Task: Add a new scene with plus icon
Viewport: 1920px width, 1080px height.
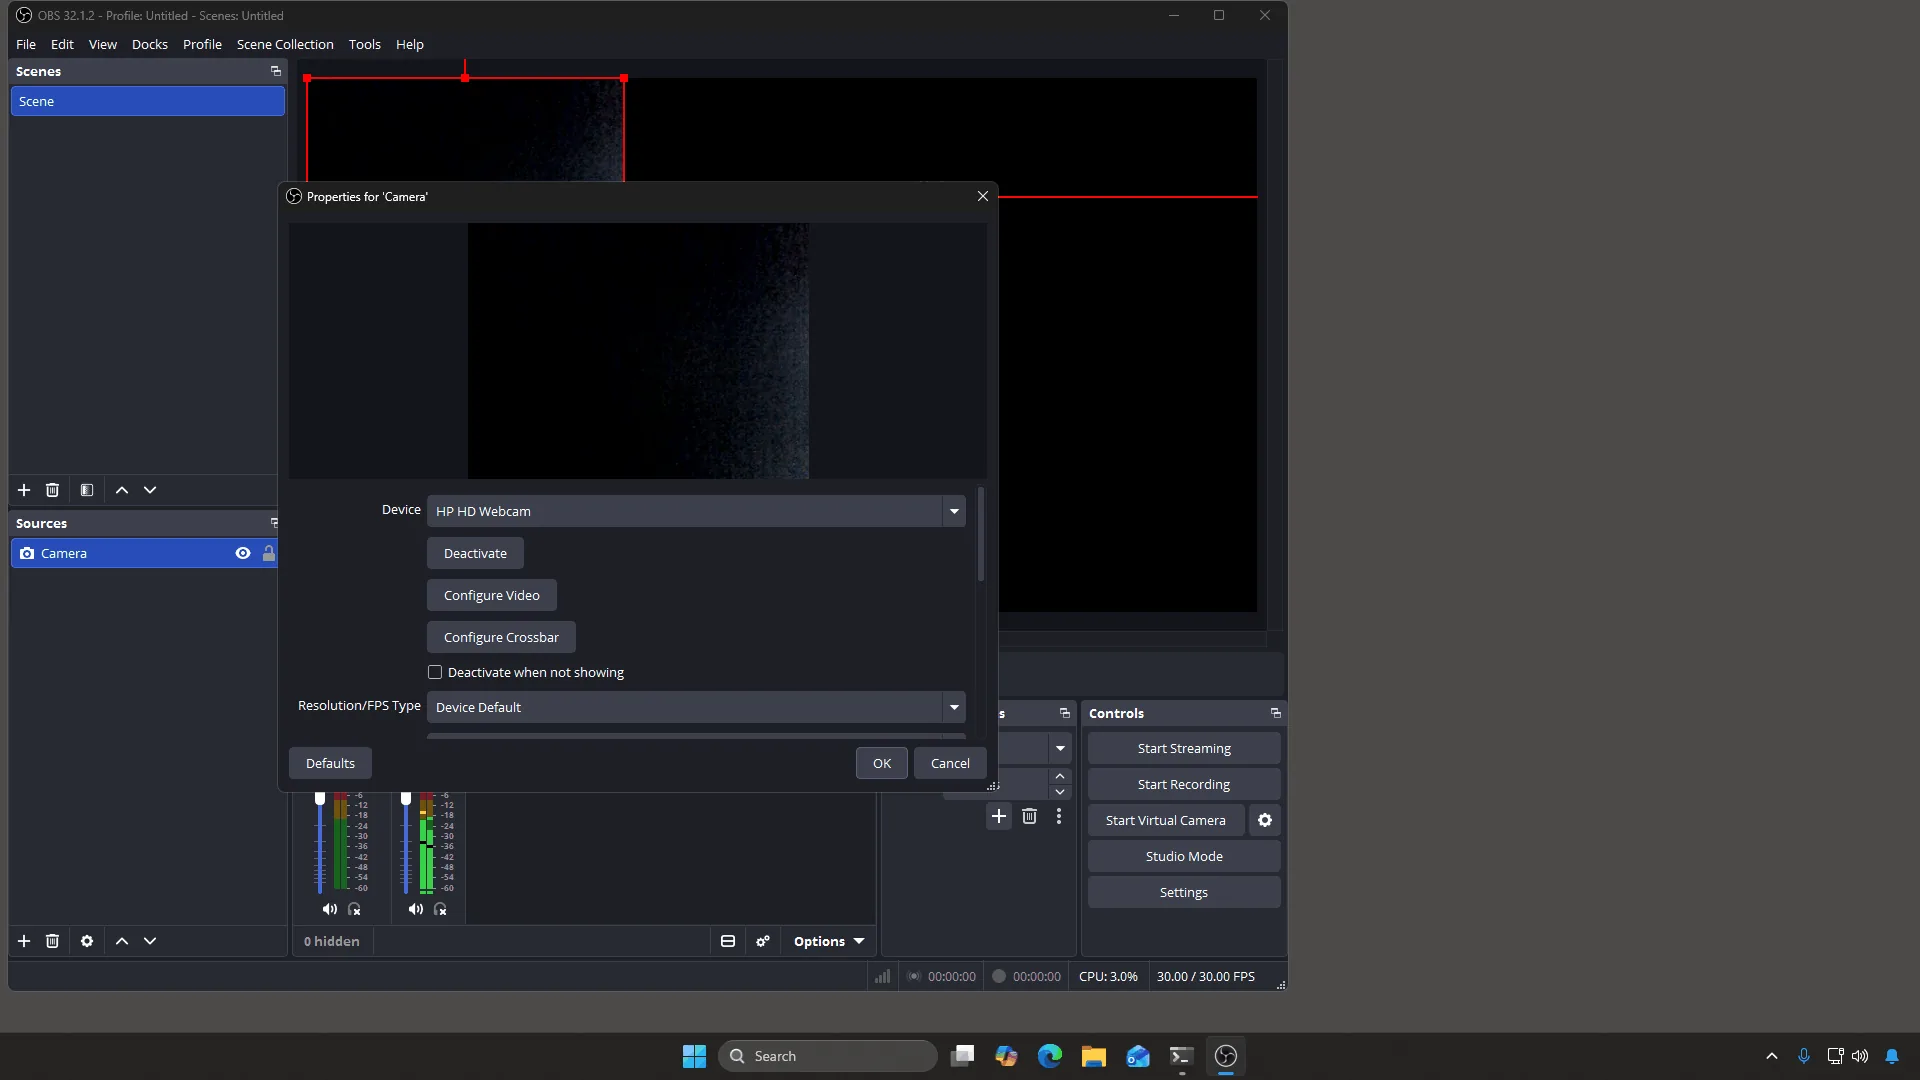Action: (24, 490)
